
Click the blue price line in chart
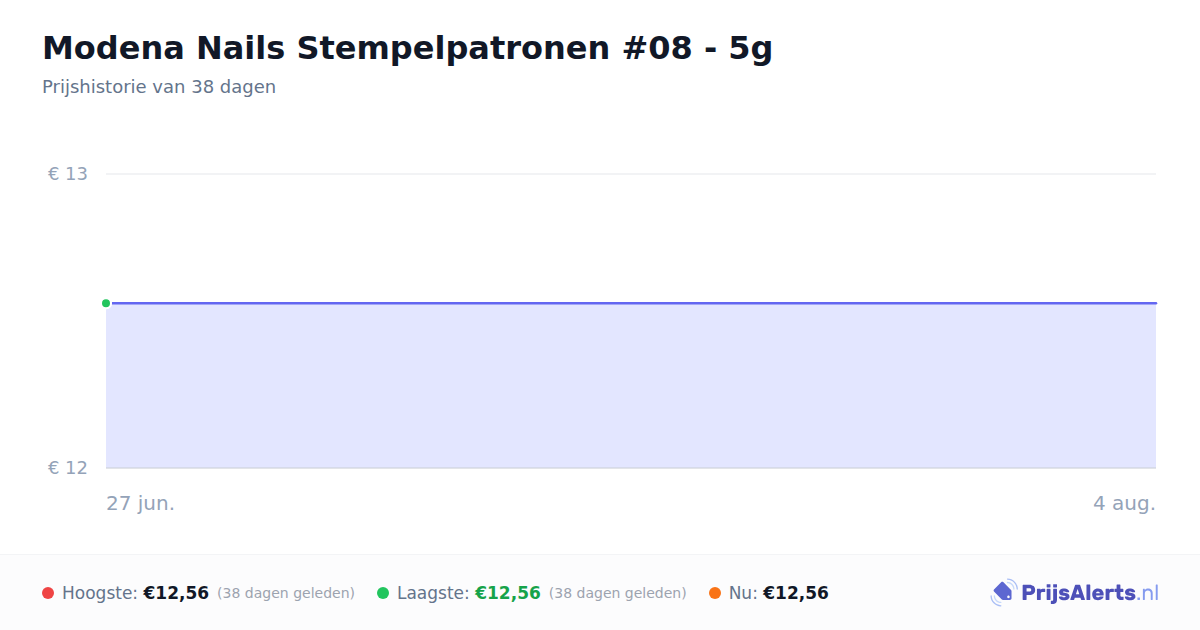point(631,303)
